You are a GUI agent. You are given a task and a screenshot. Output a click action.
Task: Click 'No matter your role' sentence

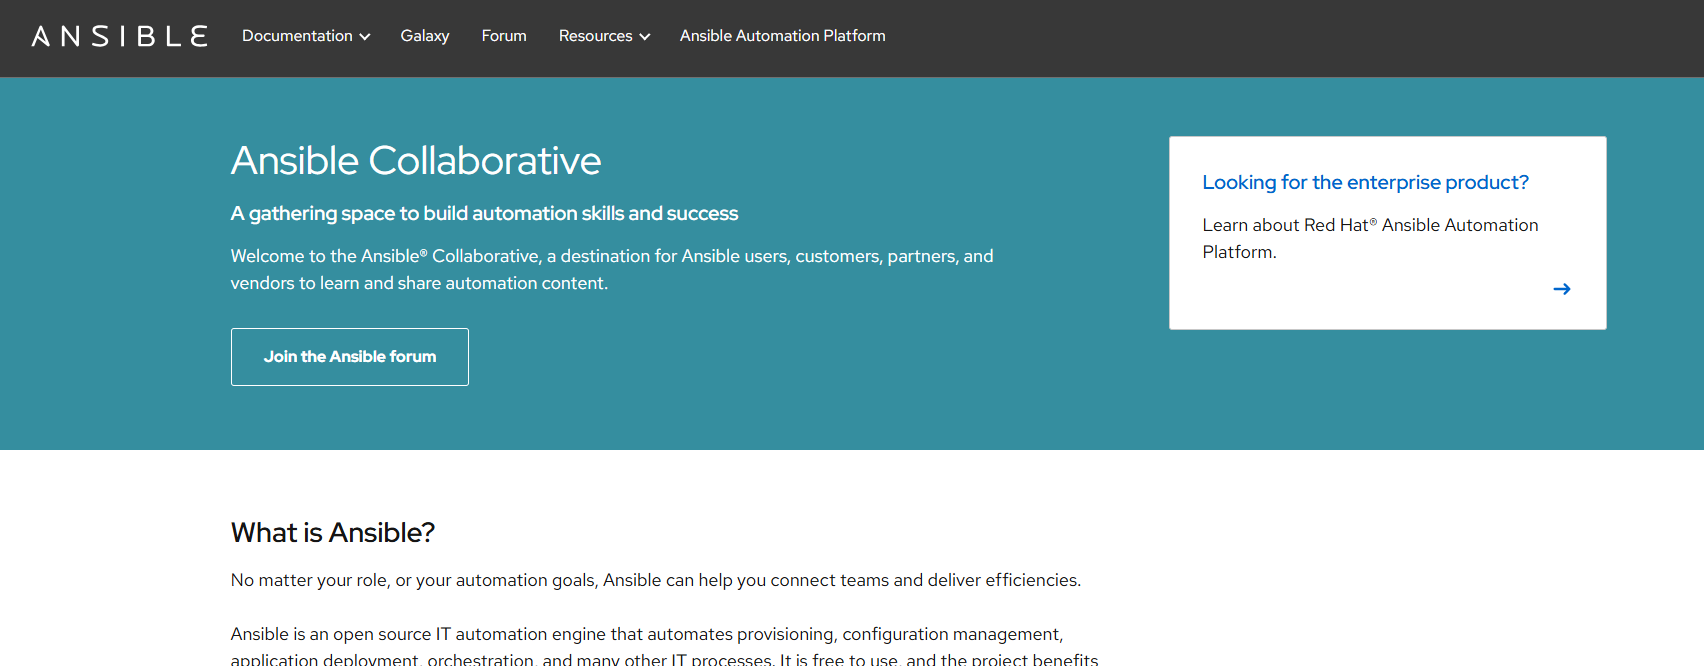656,580
